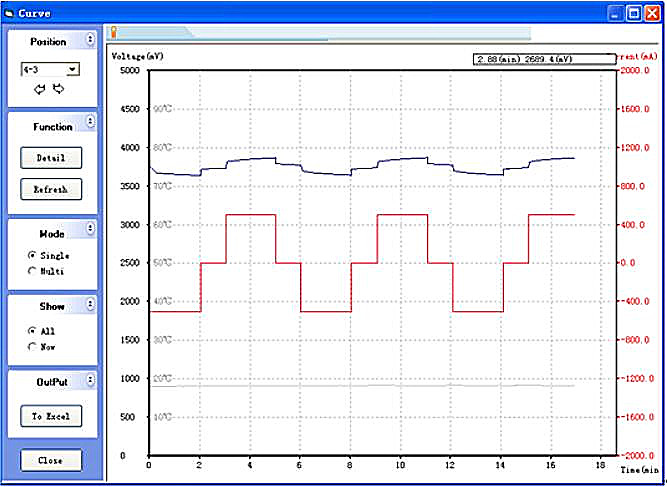Collapse the Position panel using its chevron
667x487 pixels.
pos(90,41)
